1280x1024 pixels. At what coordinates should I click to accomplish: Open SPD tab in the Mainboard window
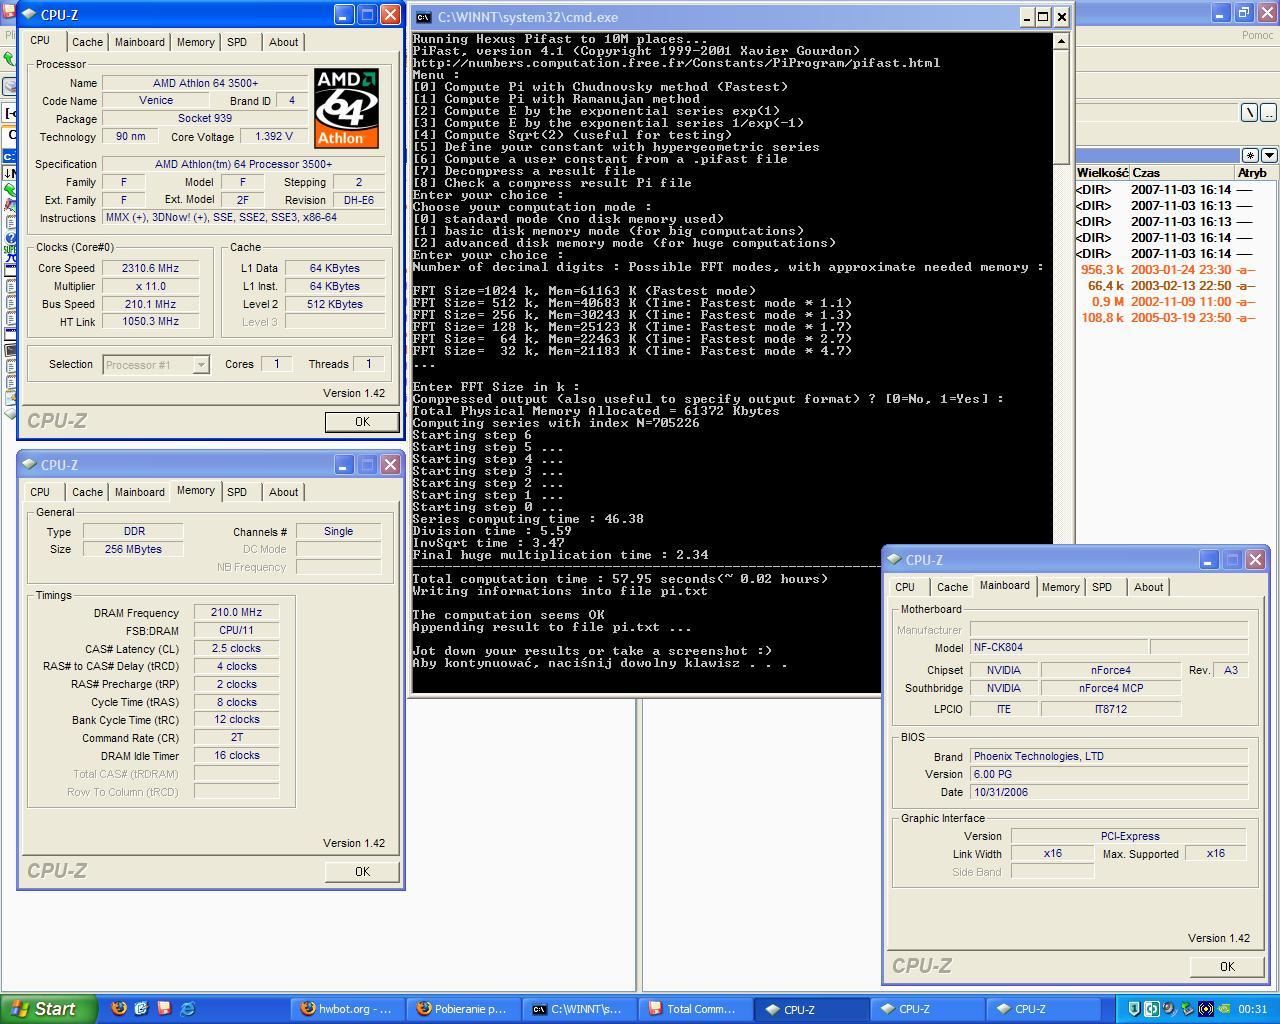pos(1102,587)
